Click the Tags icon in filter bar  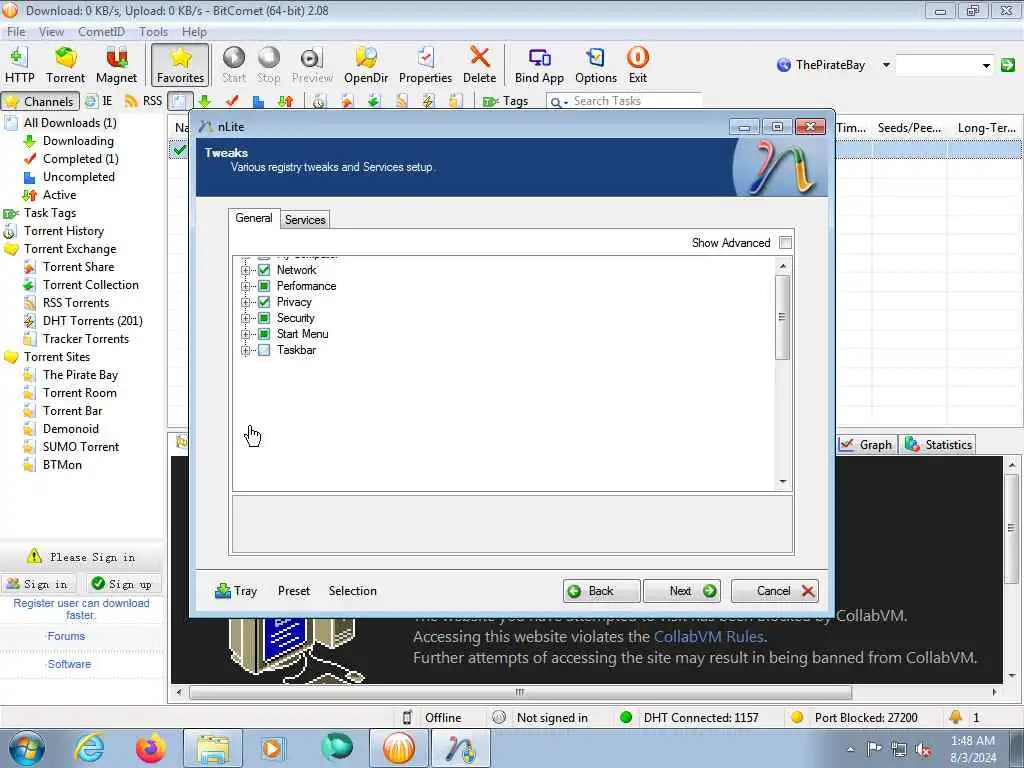490,101
